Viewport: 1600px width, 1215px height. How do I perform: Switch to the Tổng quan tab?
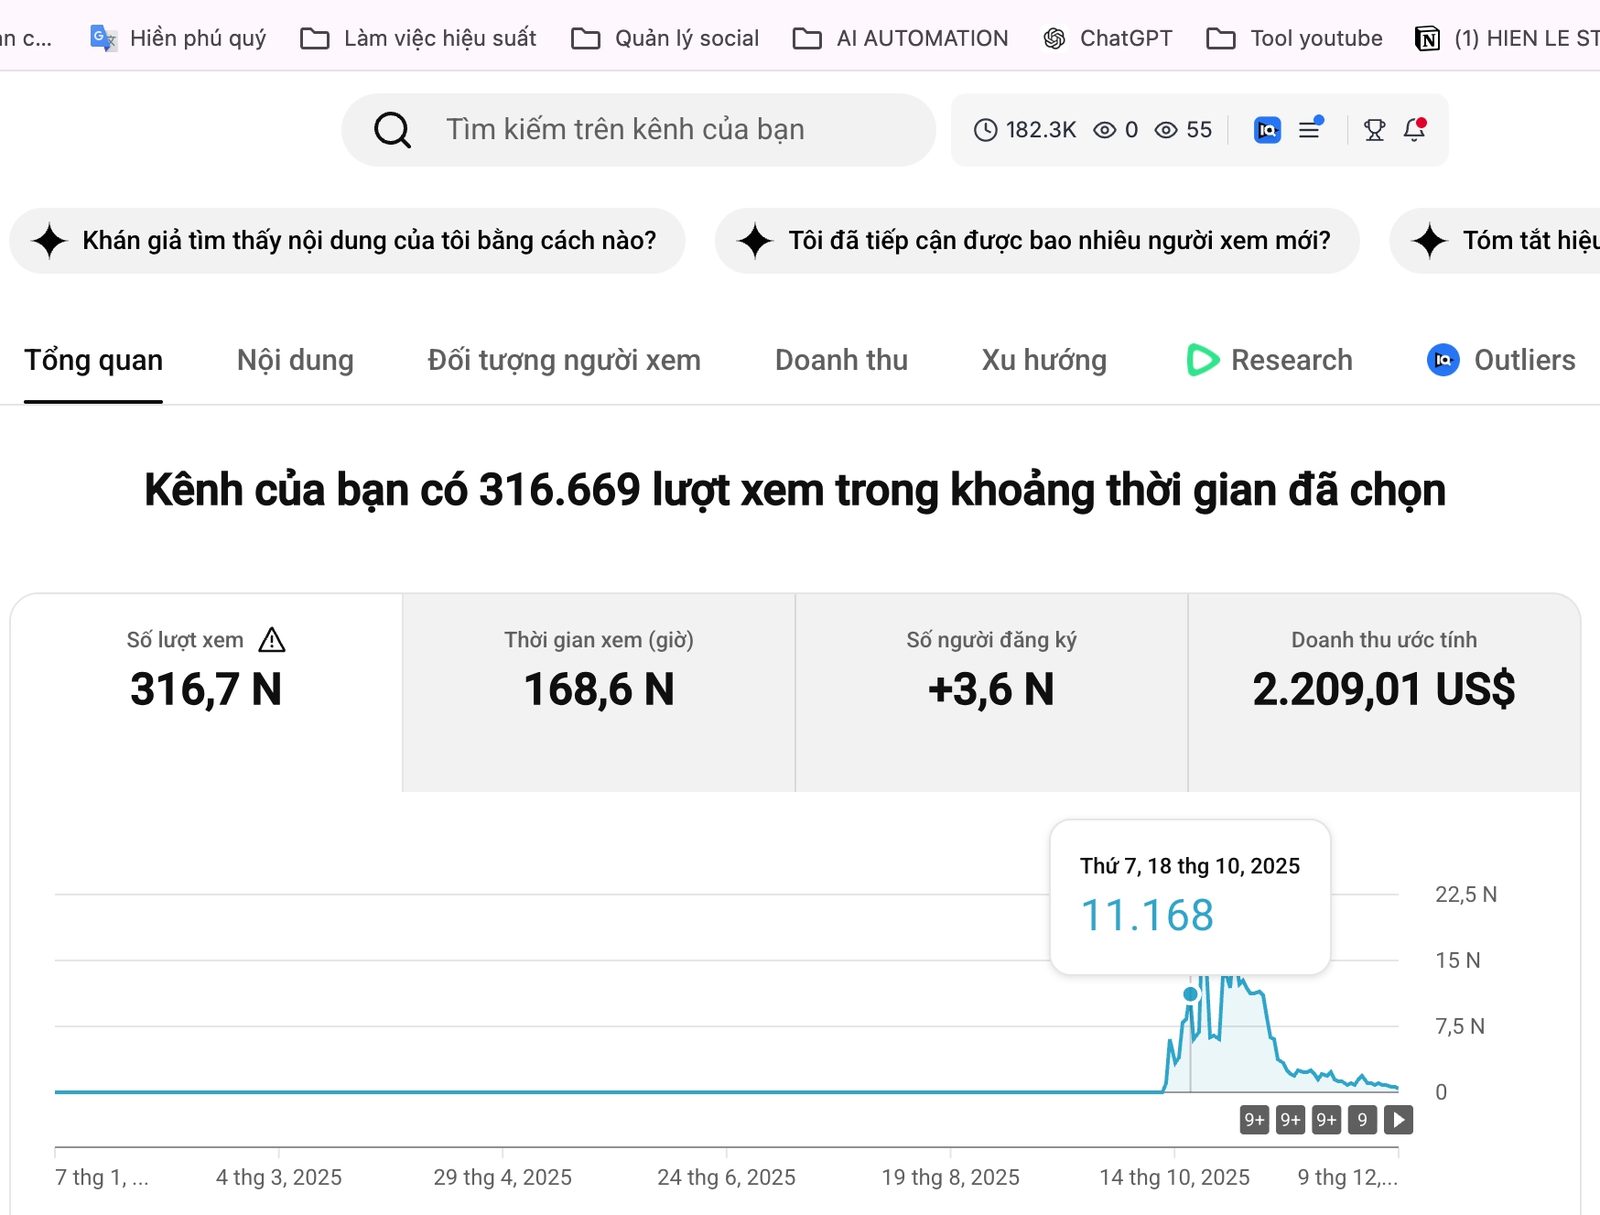(x=93, y=360)
